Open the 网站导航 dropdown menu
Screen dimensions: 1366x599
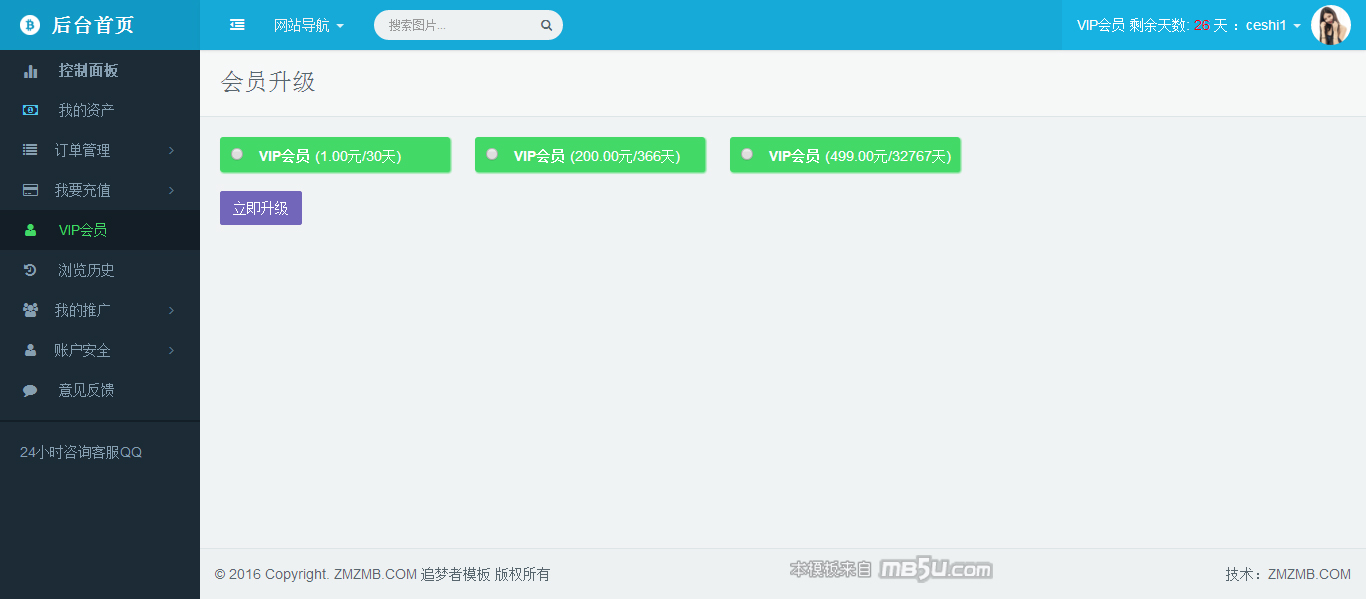tap(308, 25)
